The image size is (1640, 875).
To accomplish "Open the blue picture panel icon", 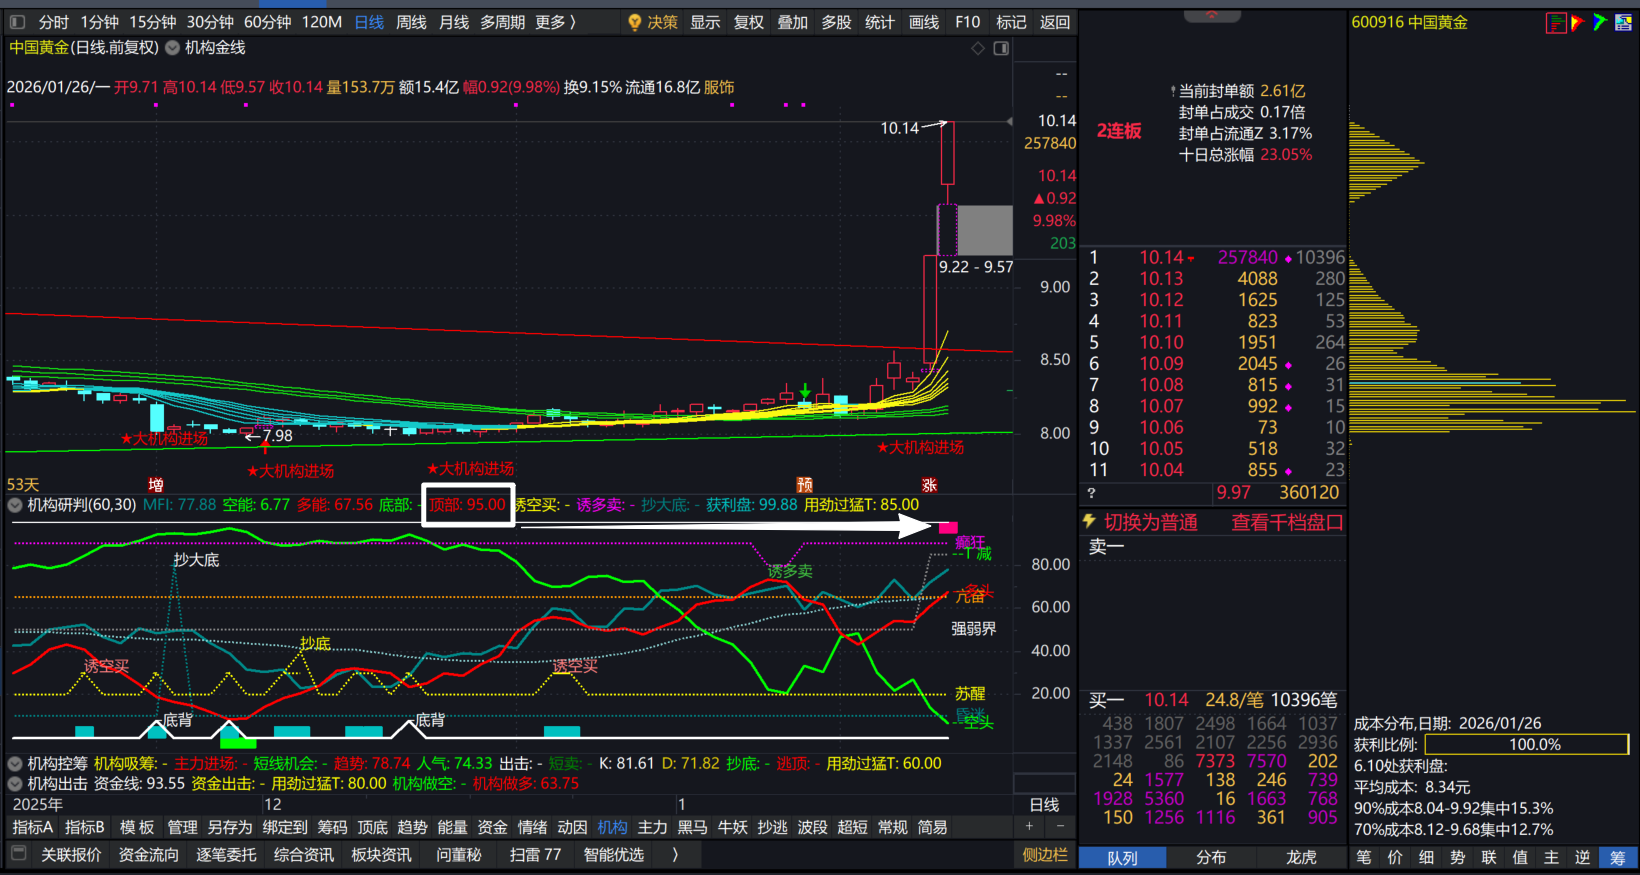I will tap(1623, 22).
